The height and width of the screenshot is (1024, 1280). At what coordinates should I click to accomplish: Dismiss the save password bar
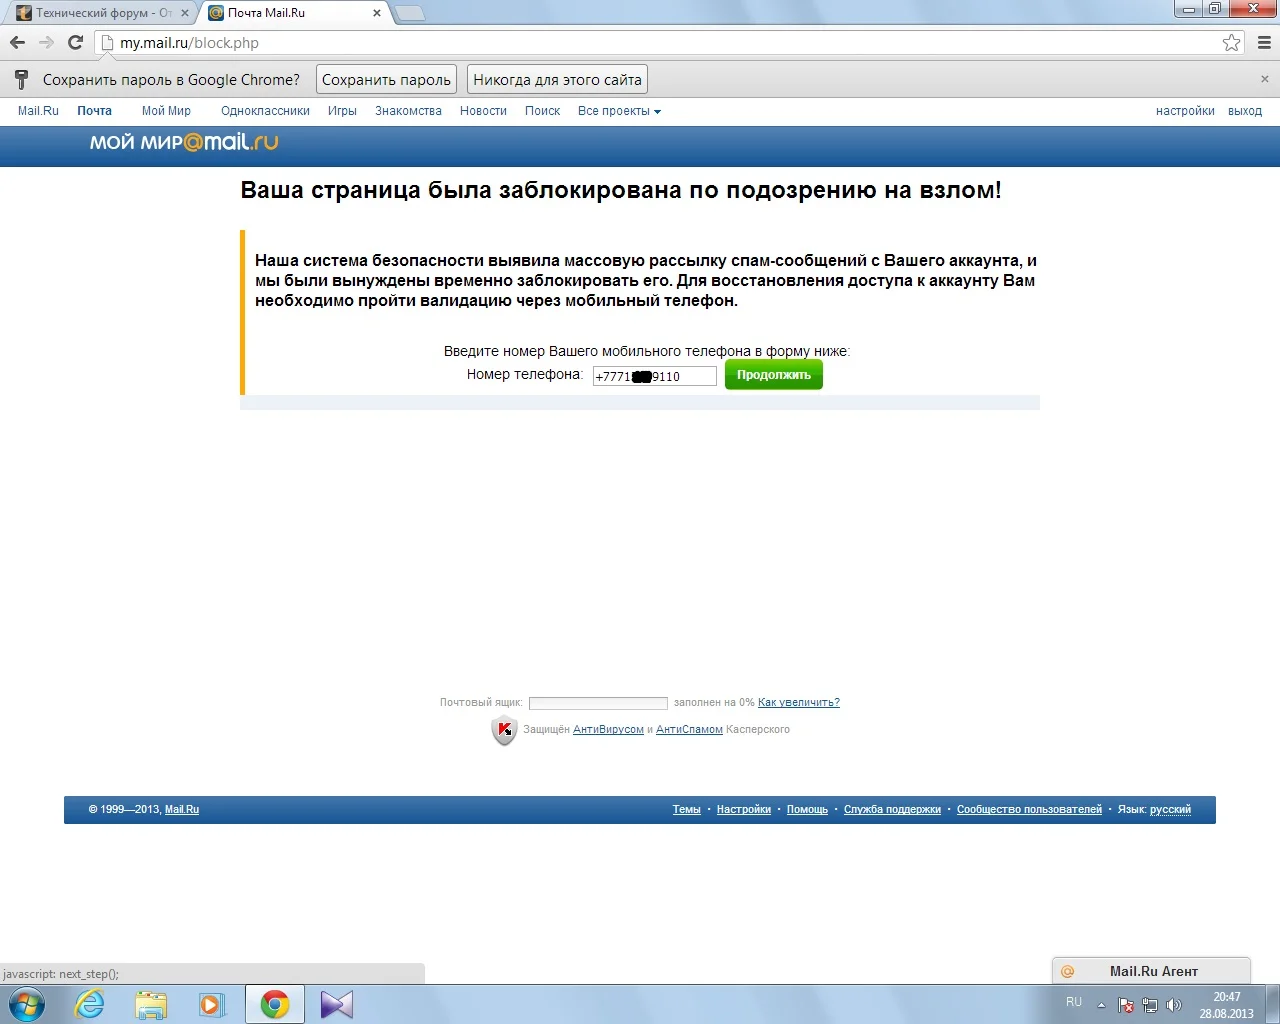(1265, 79)
